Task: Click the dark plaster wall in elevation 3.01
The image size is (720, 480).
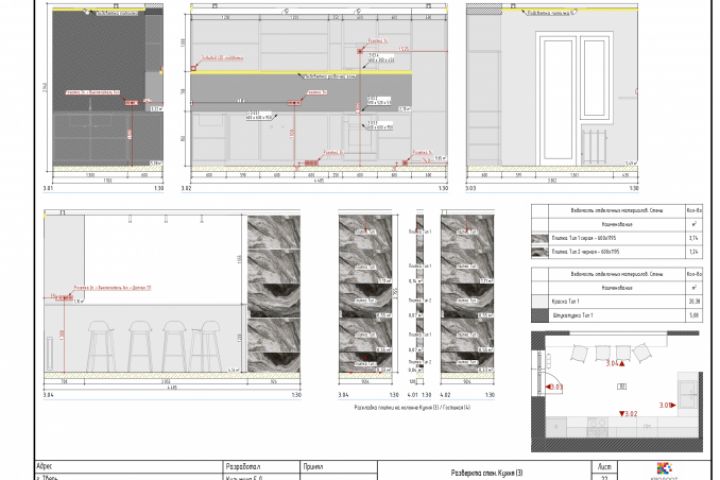Action: tap(99, 60)
